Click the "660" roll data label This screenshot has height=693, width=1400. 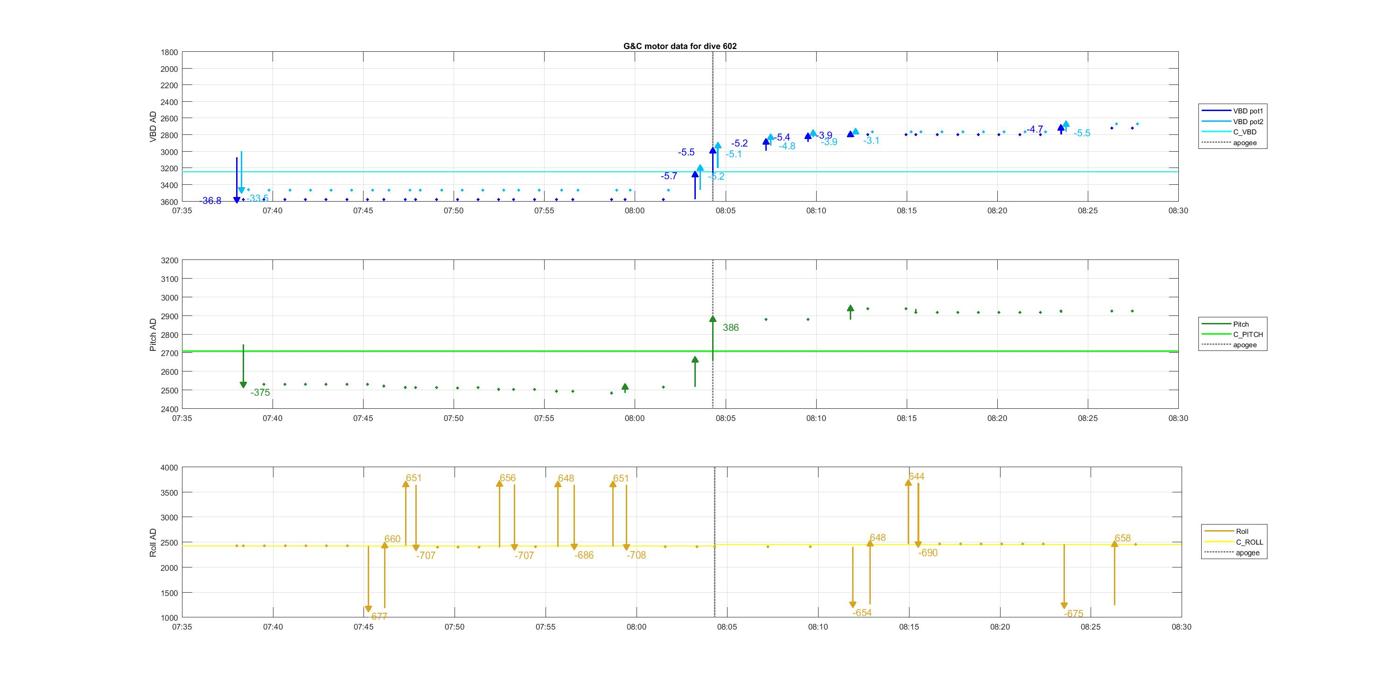(x=393, y=539)
